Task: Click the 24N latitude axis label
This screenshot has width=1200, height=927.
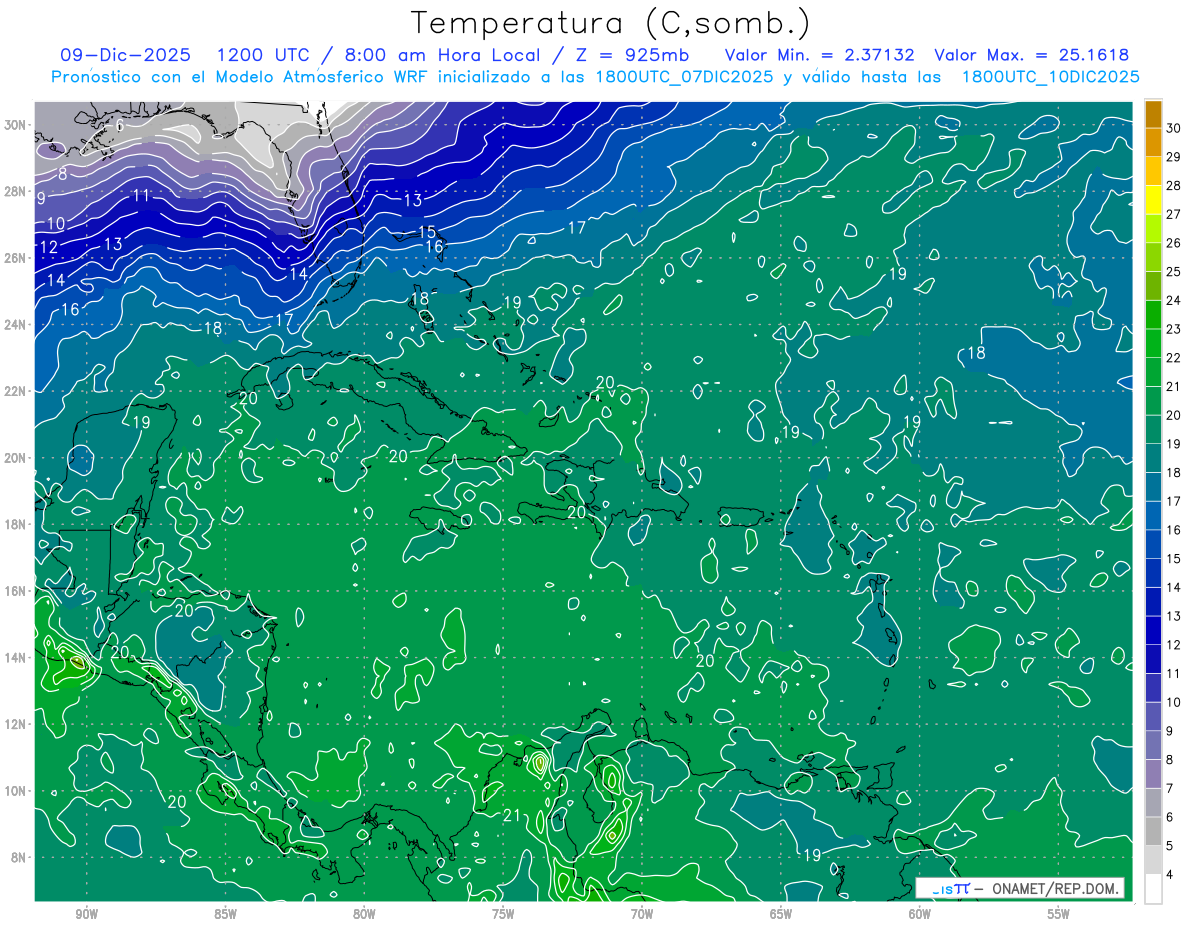Action: [16, 325]
